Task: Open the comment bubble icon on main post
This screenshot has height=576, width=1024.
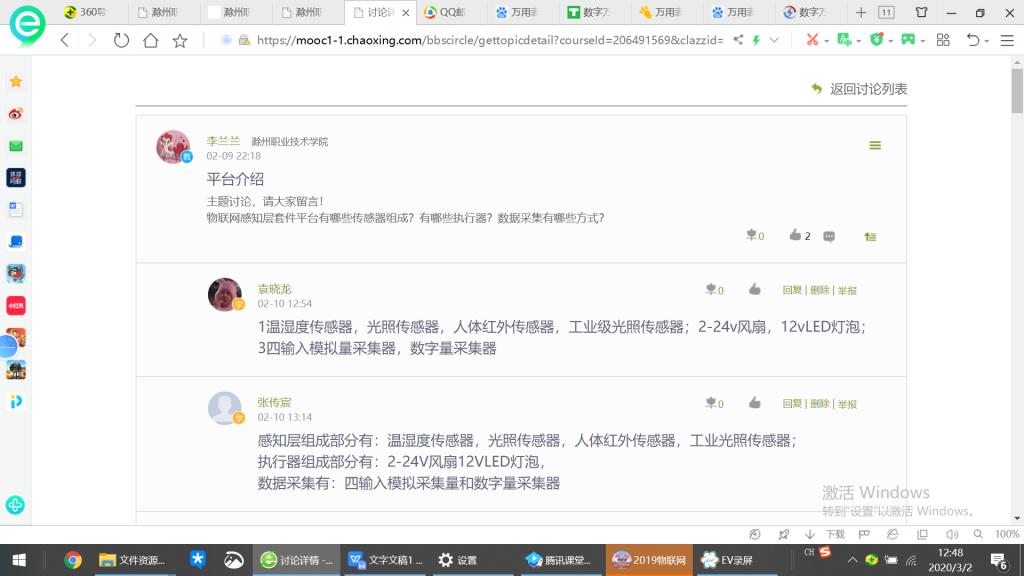Action: pos(829,237)
